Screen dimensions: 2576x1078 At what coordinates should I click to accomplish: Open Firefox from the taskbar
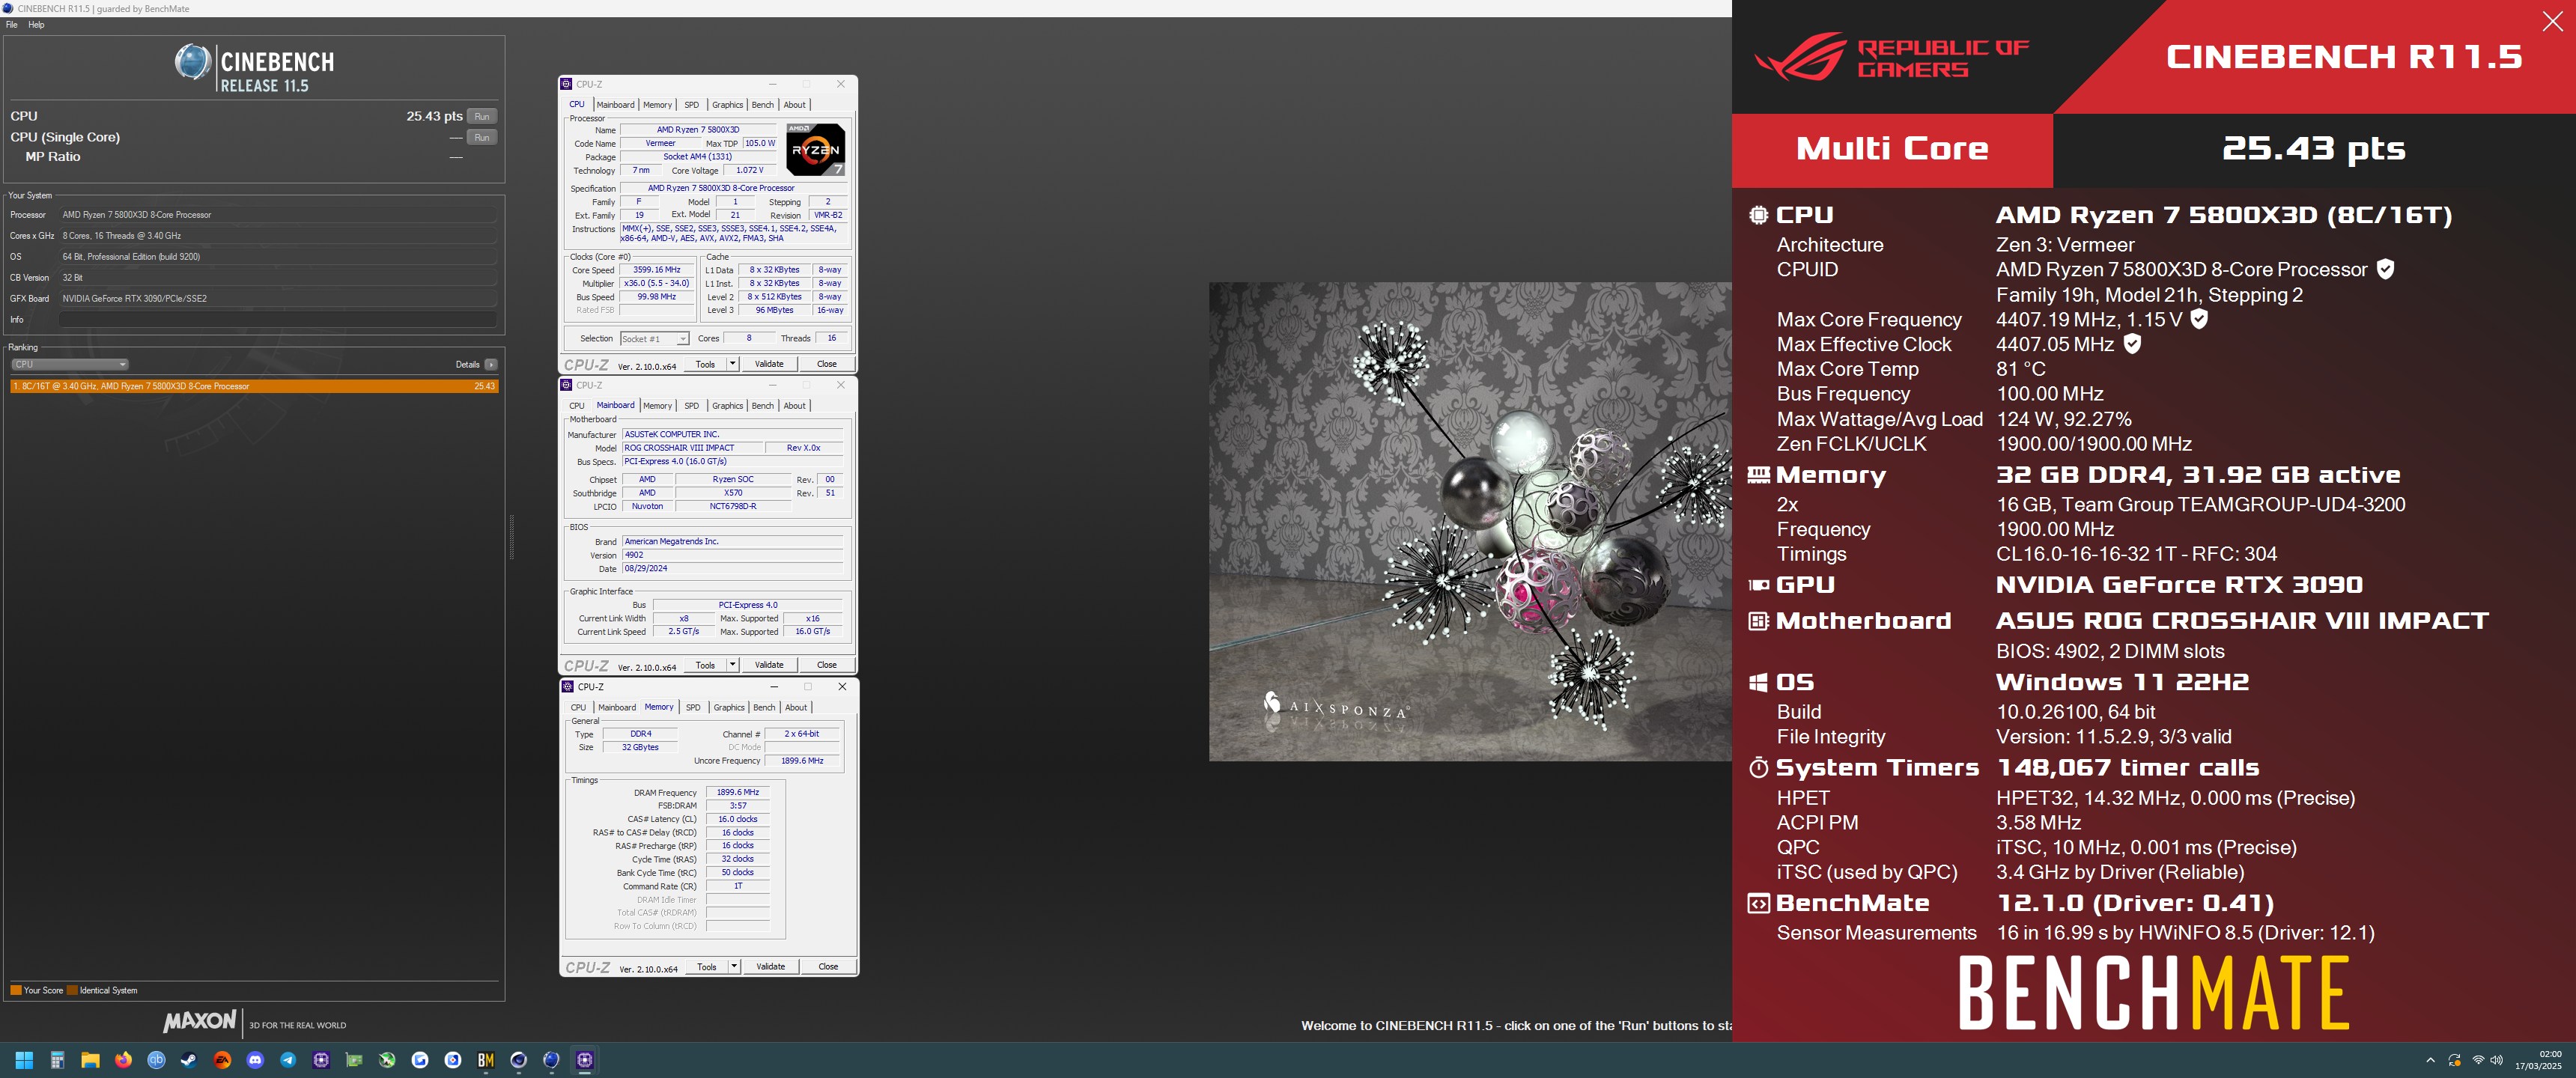click(x=123, y=1060)
